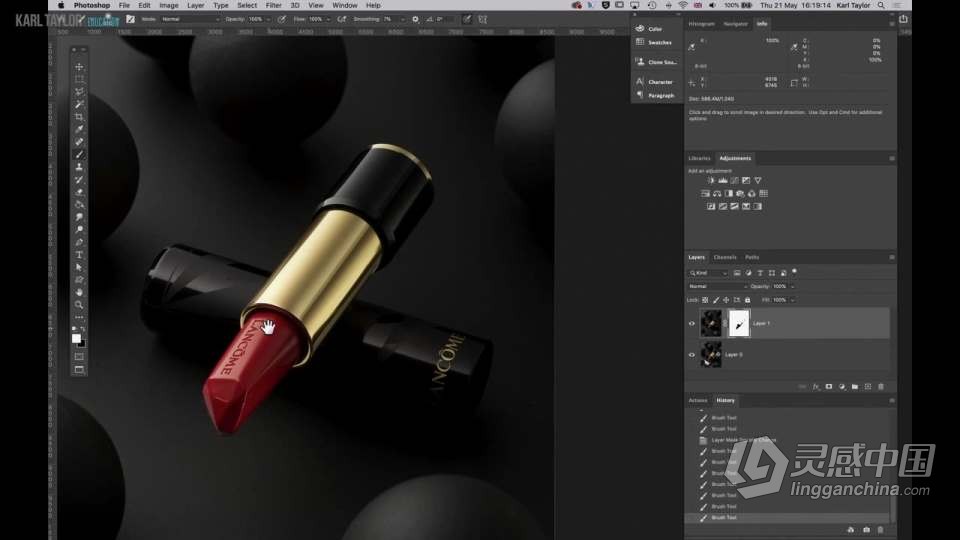Screen dimensions: 960x540
Task: Click the background color swatch
Action: 82,344
